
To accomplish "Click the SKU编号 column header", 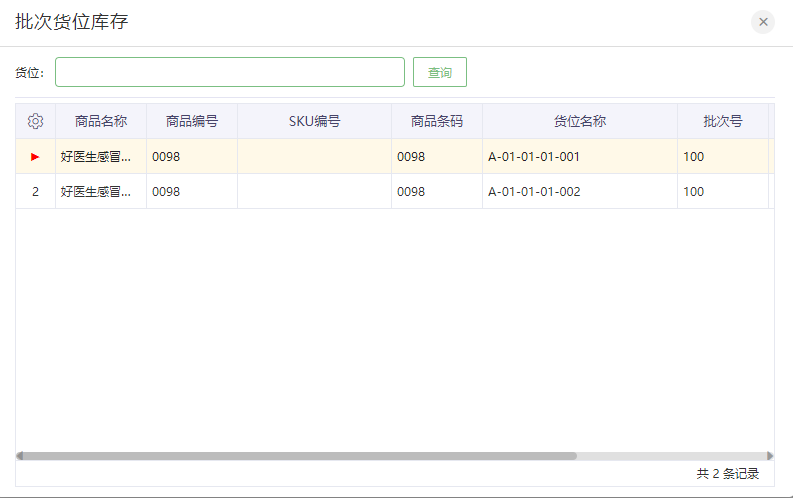I will coord(315,121).
